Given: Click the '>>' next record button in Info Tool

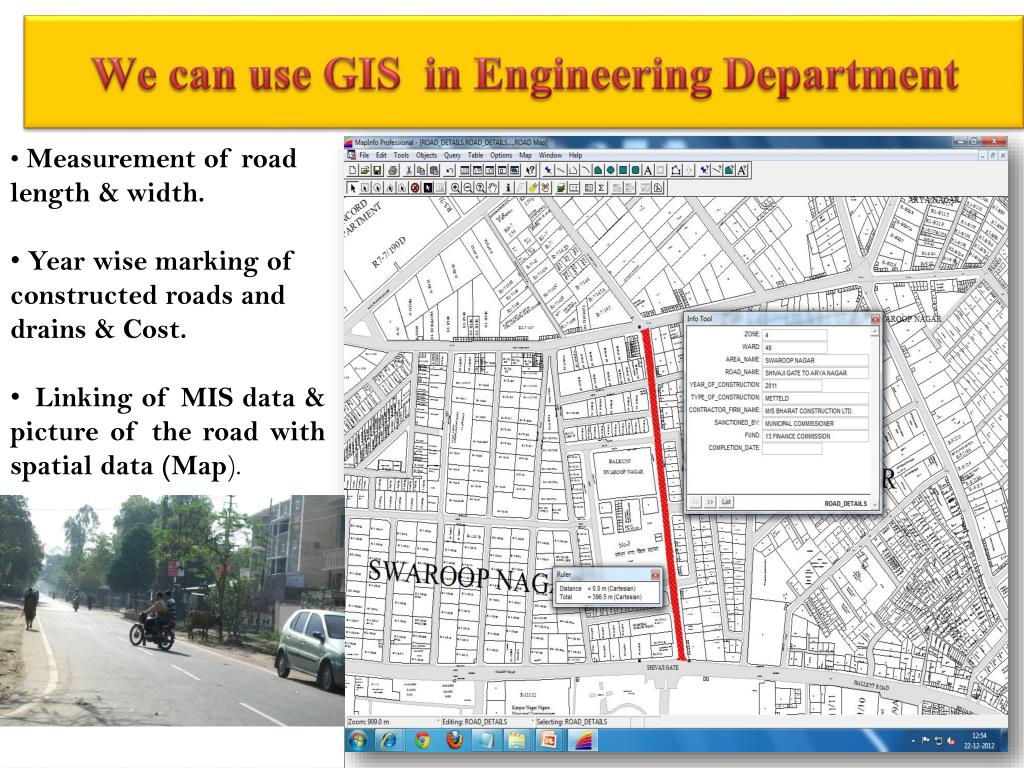Looking at the screenshot, I should coord(710,502).
